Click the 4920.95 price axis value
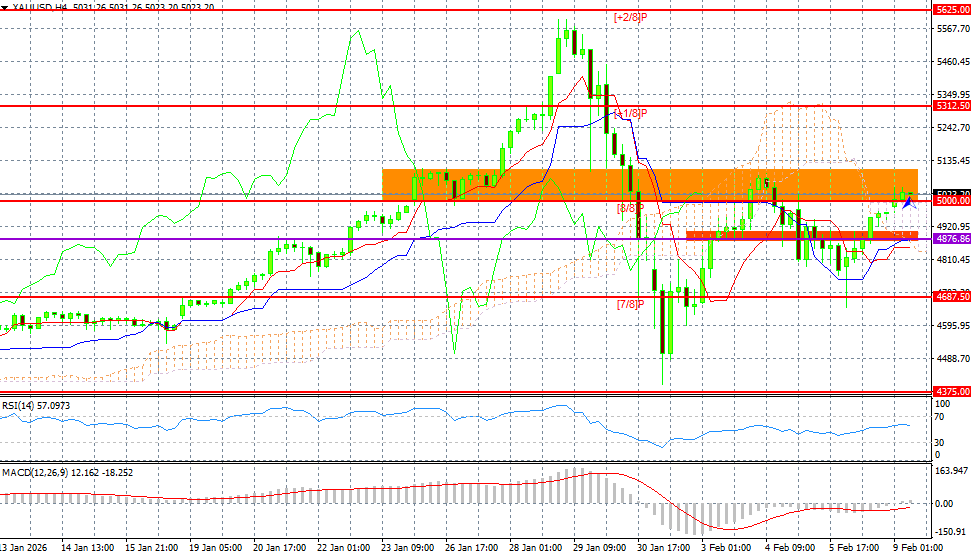This screenshot has width=971, height=558. [953, 227]
